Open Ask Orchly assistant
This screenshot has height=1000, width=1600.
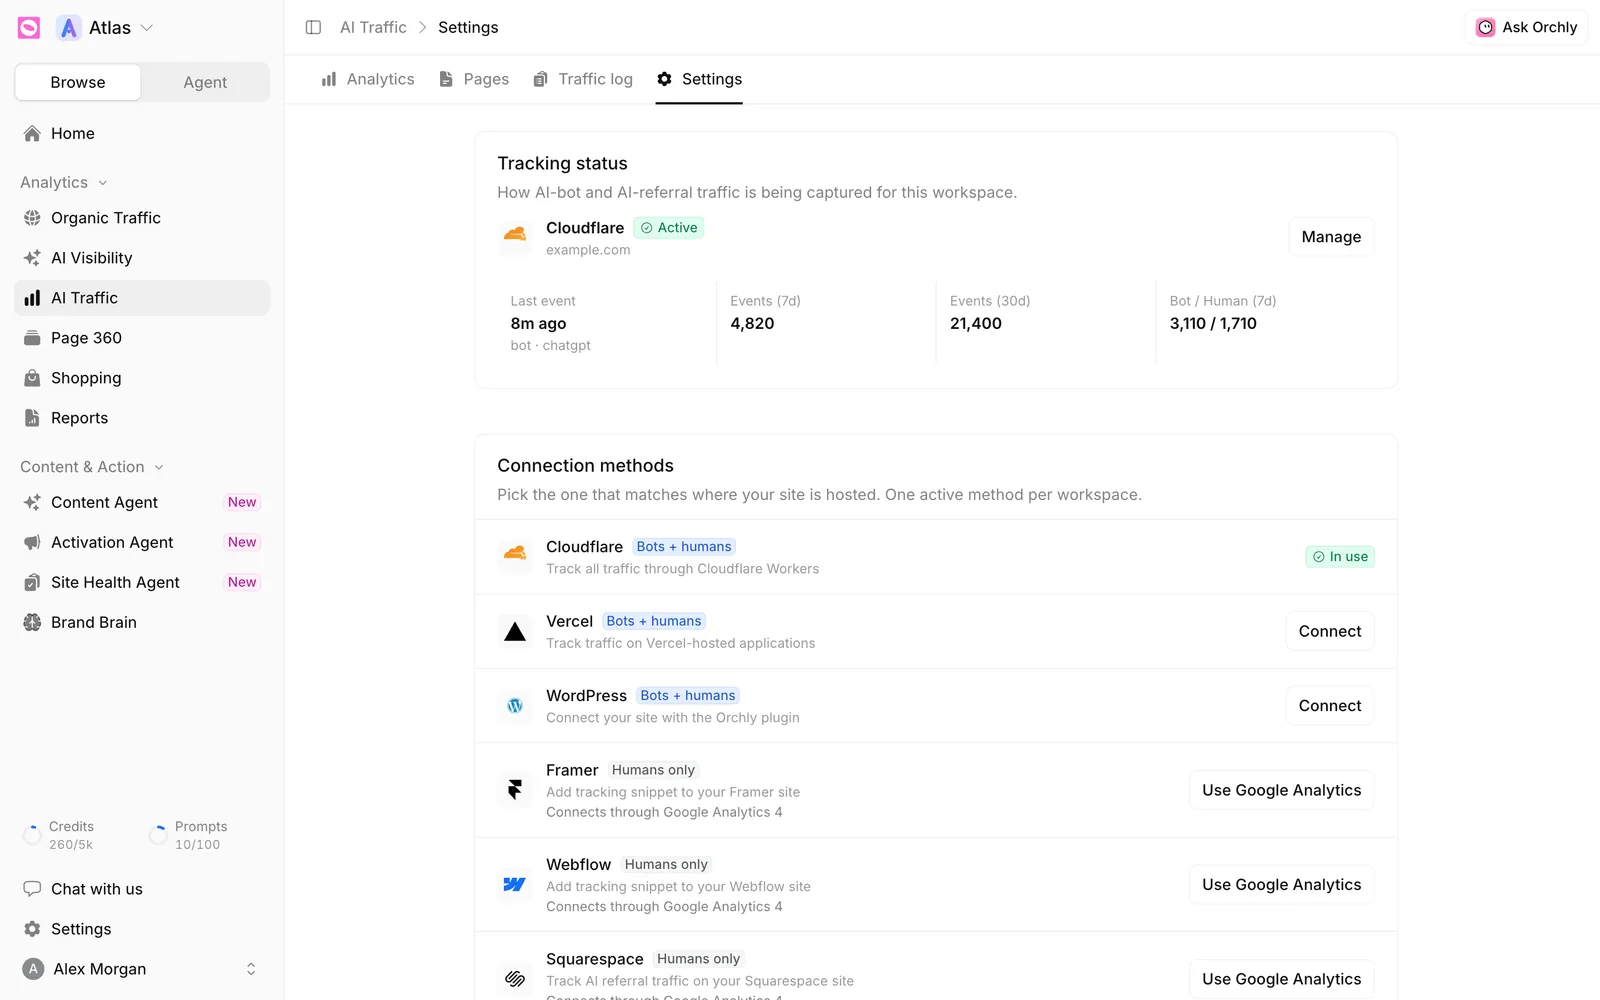pyautogui.click(x=1526, y=27)
